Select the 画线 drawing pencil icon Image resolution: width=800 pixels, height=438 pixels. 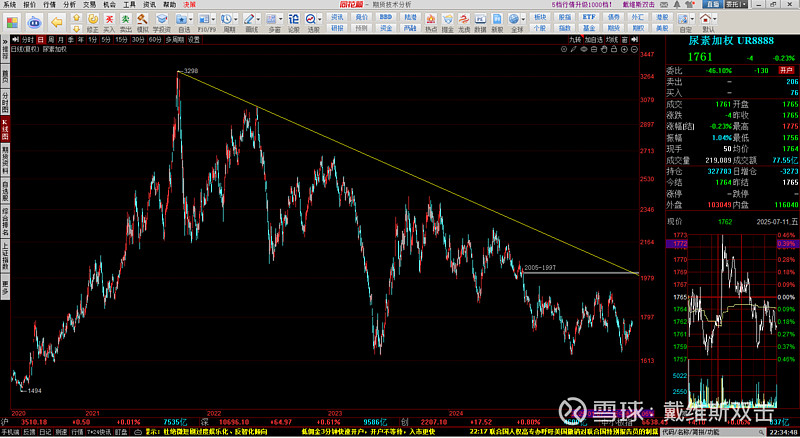pyautogui.click(x=248, y=19)
